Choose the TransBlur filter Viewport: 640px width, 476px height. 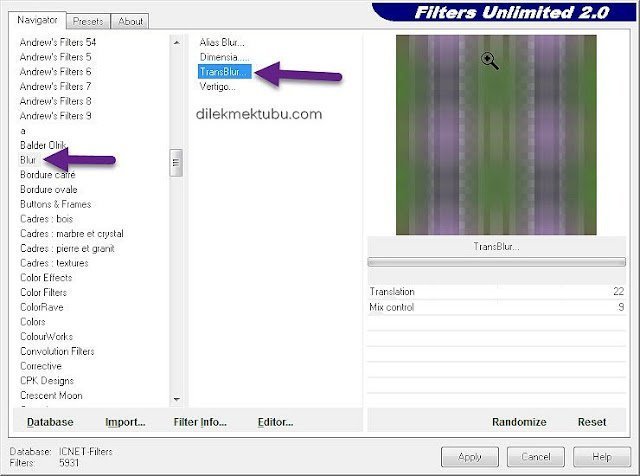click(224, 72)
